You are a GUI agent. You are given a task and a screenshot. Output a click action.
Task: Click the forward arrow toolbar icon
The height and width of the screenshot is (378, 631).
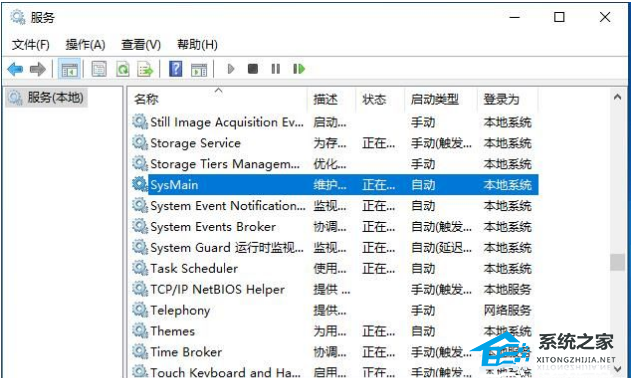[38, 69]
